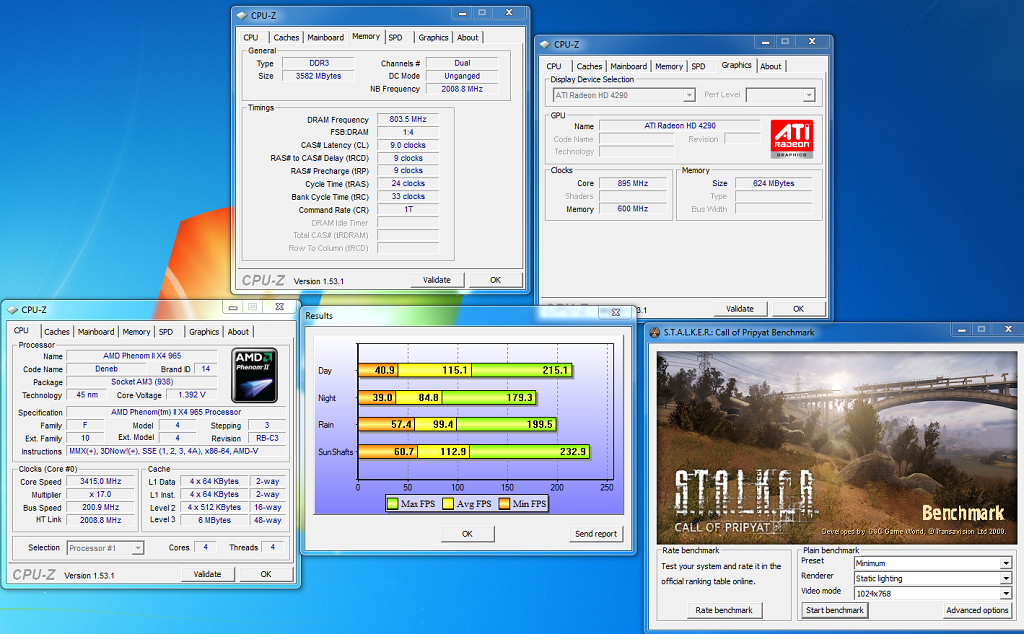The height and width of the screenshot is (634, 1024).
Task: Switch to the SPD tab in Memory window
Action: tap(395, 38)
